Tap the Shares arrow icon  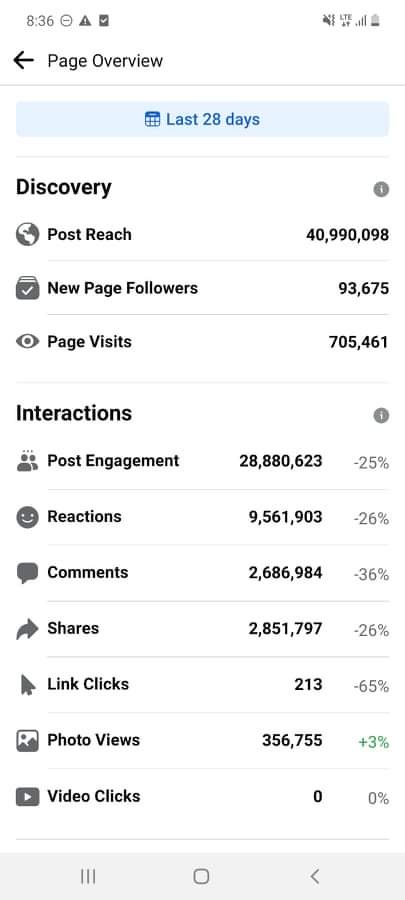pos(28,629)
